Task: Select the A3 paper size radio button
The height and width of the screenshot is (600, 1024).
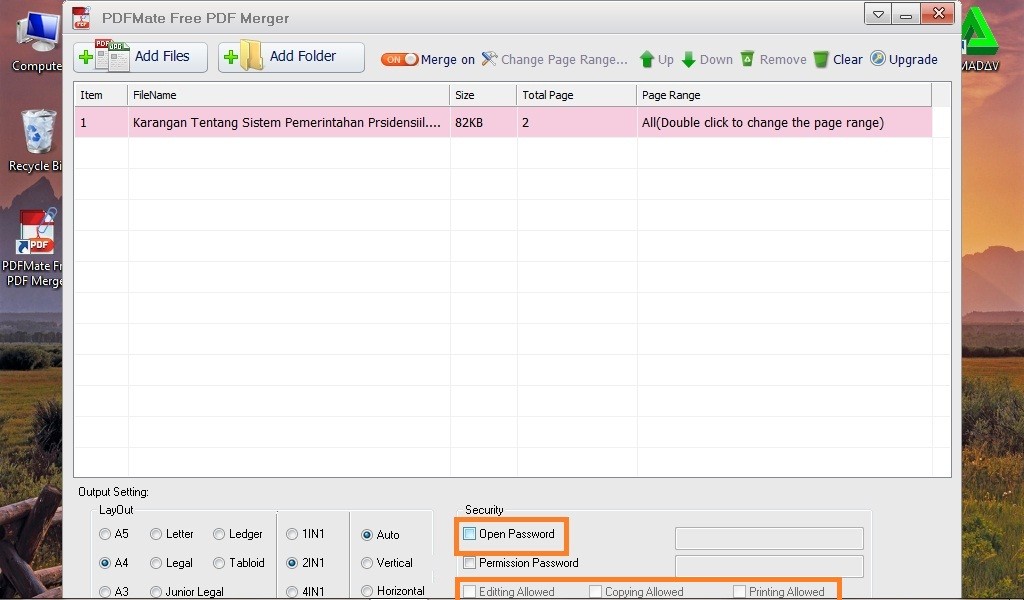Action: [x=105, y=592]
